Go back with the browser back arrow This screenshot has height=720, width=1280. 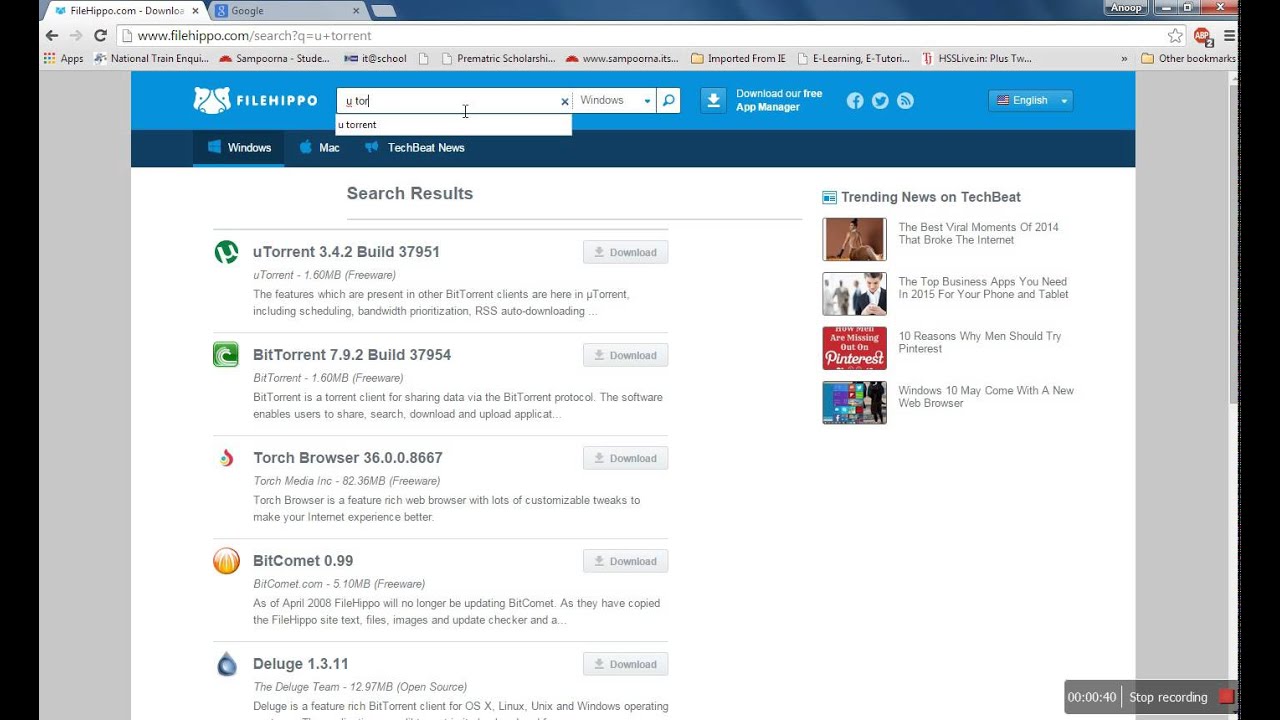pyautogui.click(x=52, y=35)
